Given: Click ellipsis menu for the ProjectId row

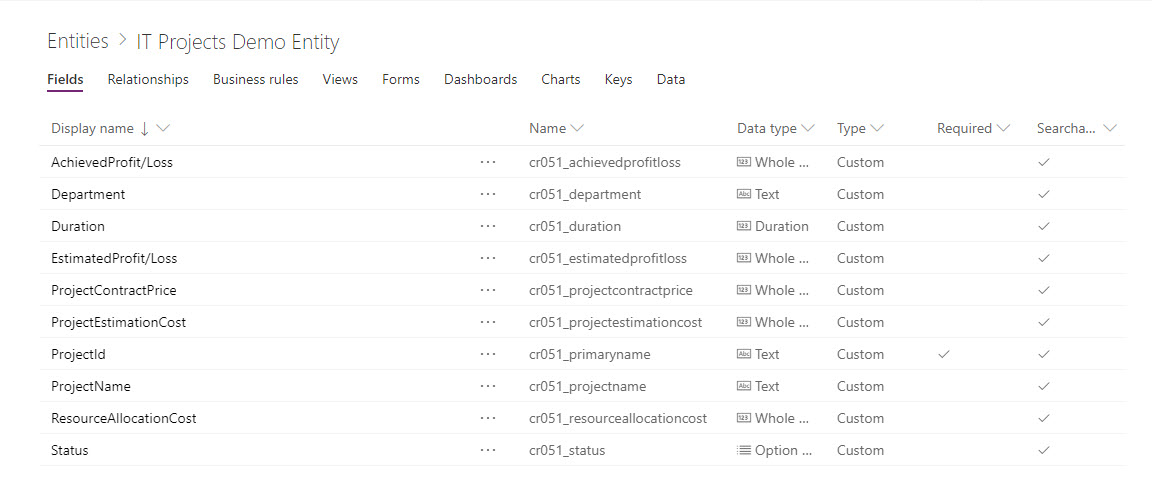Looking at the screenshot, I should 488,354.
